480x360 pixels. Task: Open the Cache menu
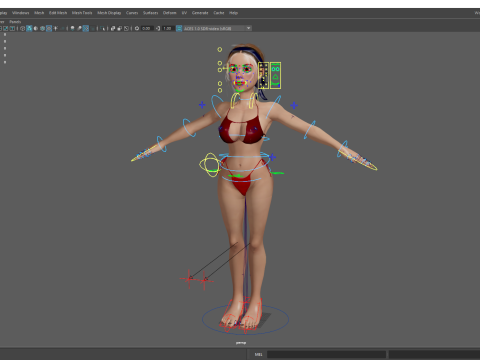coord(219,13)
